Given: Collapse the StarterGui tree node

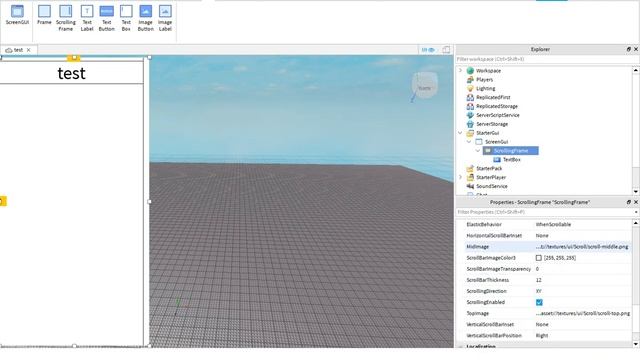Looking at the screenshot, I should coord(460,133).
